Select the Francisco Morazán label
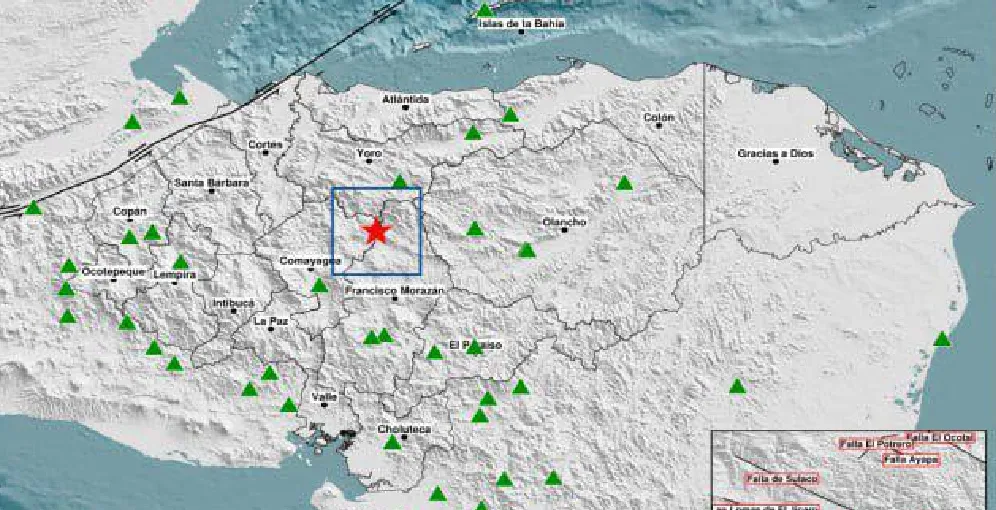 [394, 290]
